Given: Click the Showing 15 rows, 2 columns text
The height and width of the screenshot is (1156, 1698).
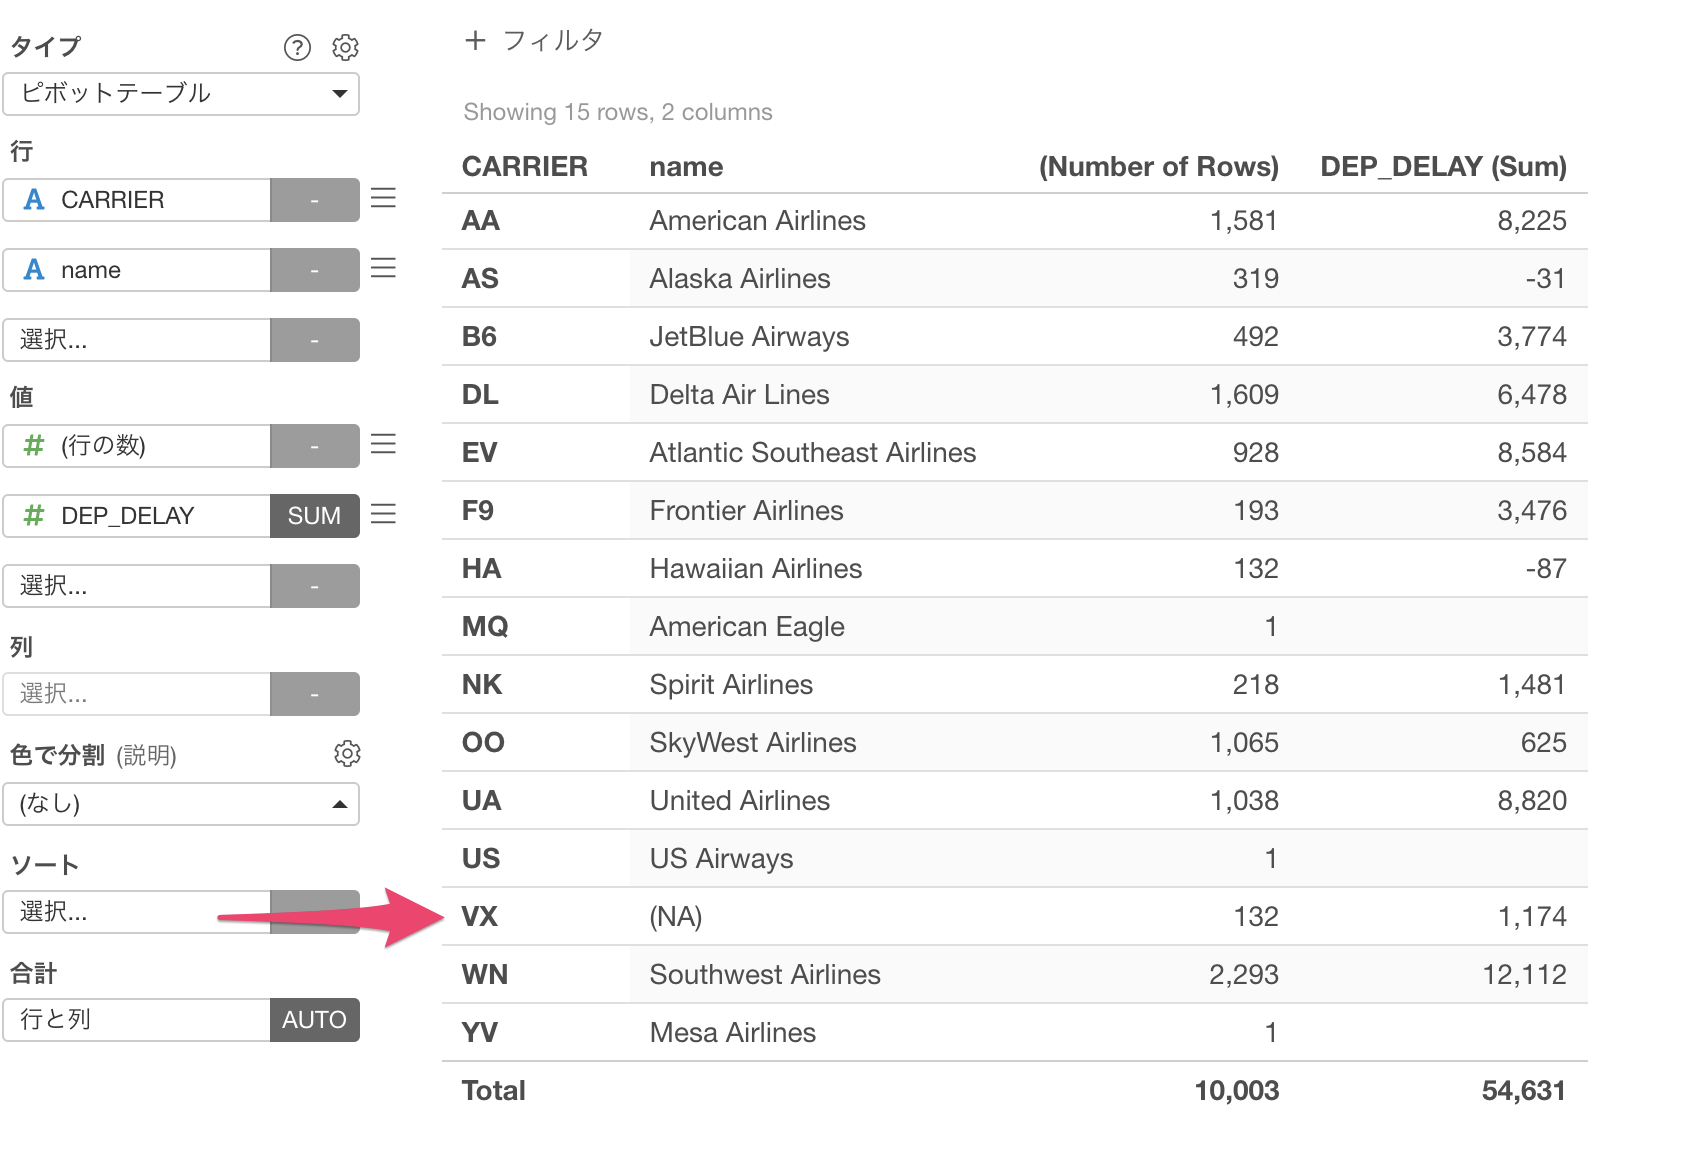Looking at the screenshot, I should point(618,112).
